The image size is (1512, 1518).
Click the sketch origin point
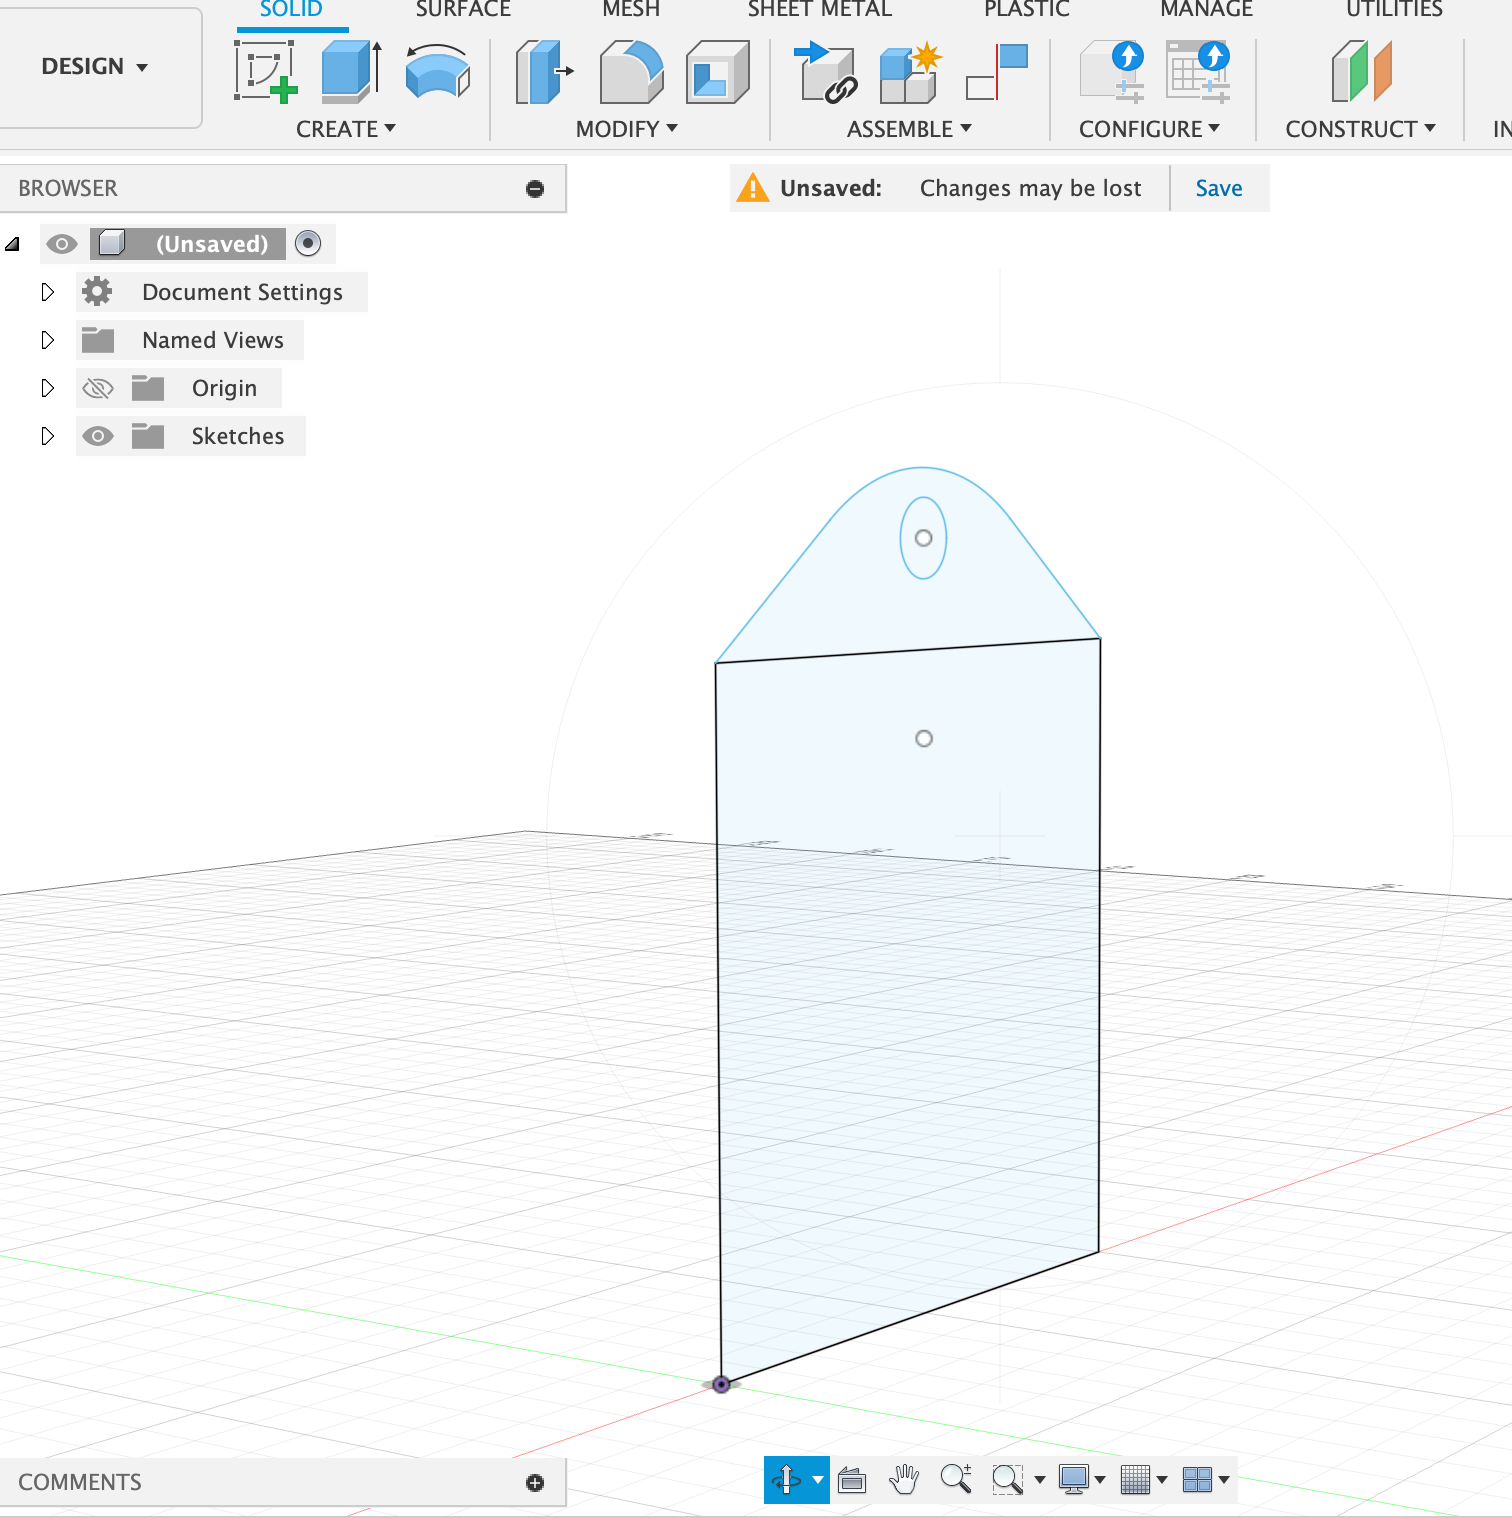click(x=721, y=1385)
